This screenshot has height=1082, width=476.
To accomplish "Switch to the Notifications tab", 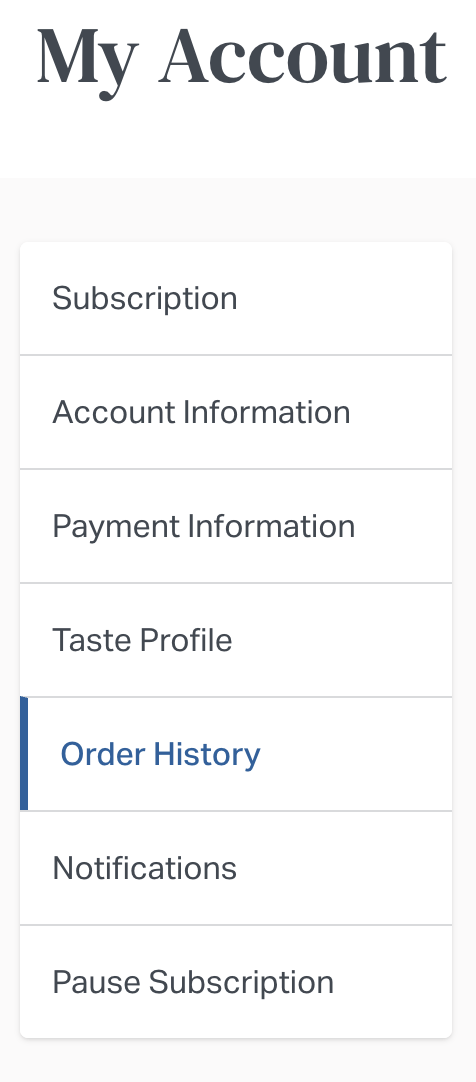I will (236, 867).
